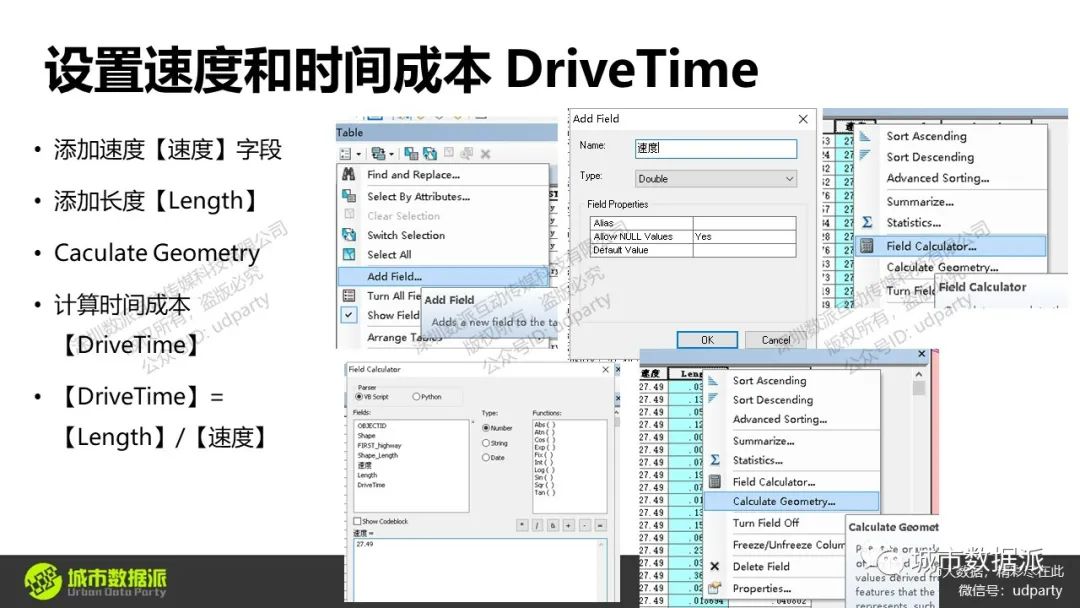Image resolution: width=1080 pixels, height=608 pixels.
Task: Click calculator icon beside highlighted Field Calculator entry
Action: coord(866,246)
